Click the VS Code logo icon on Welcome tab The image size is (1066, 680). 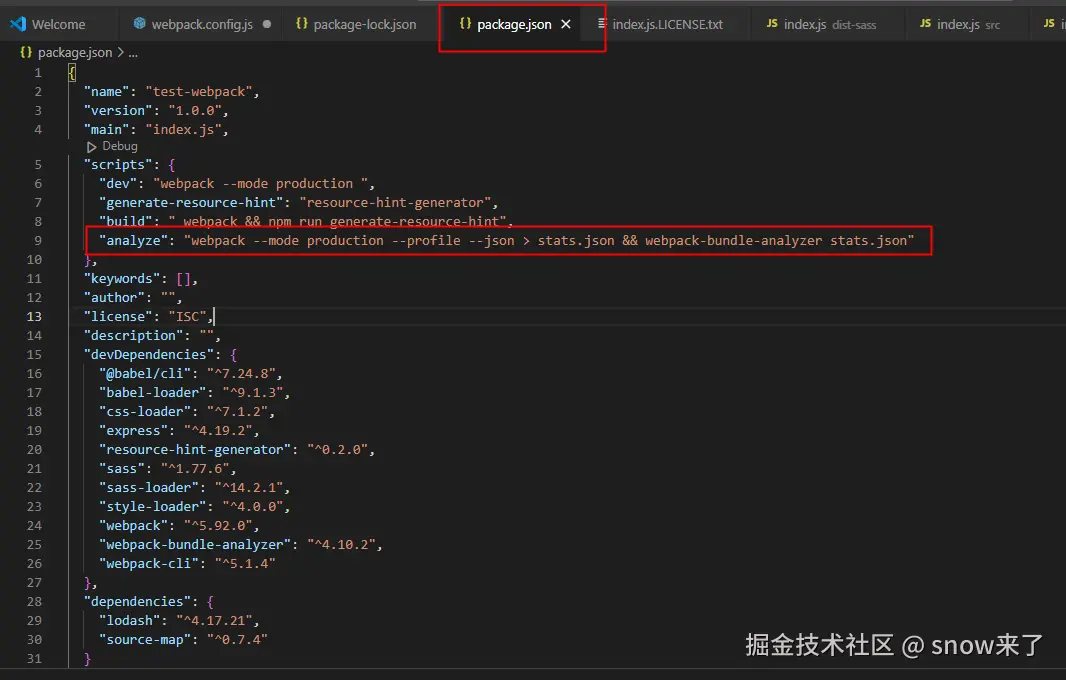[x=18, y=24]
